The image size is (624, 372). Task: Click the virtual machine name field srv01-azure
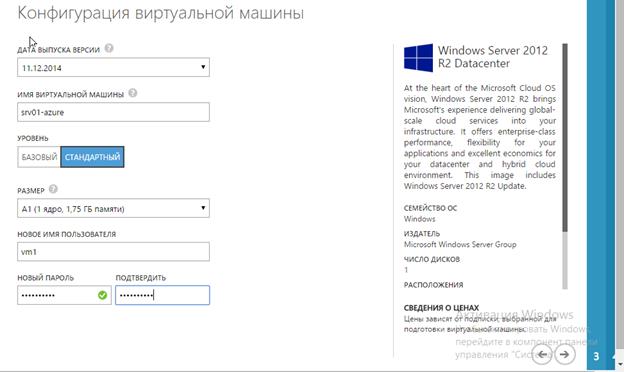(x=113, y=112)
